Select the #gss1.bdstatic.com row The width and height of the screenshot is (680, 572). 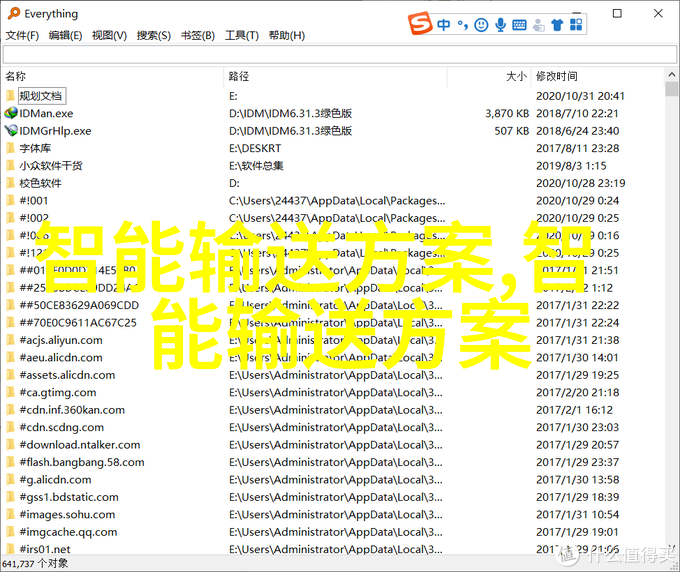[x=333, y=497]
